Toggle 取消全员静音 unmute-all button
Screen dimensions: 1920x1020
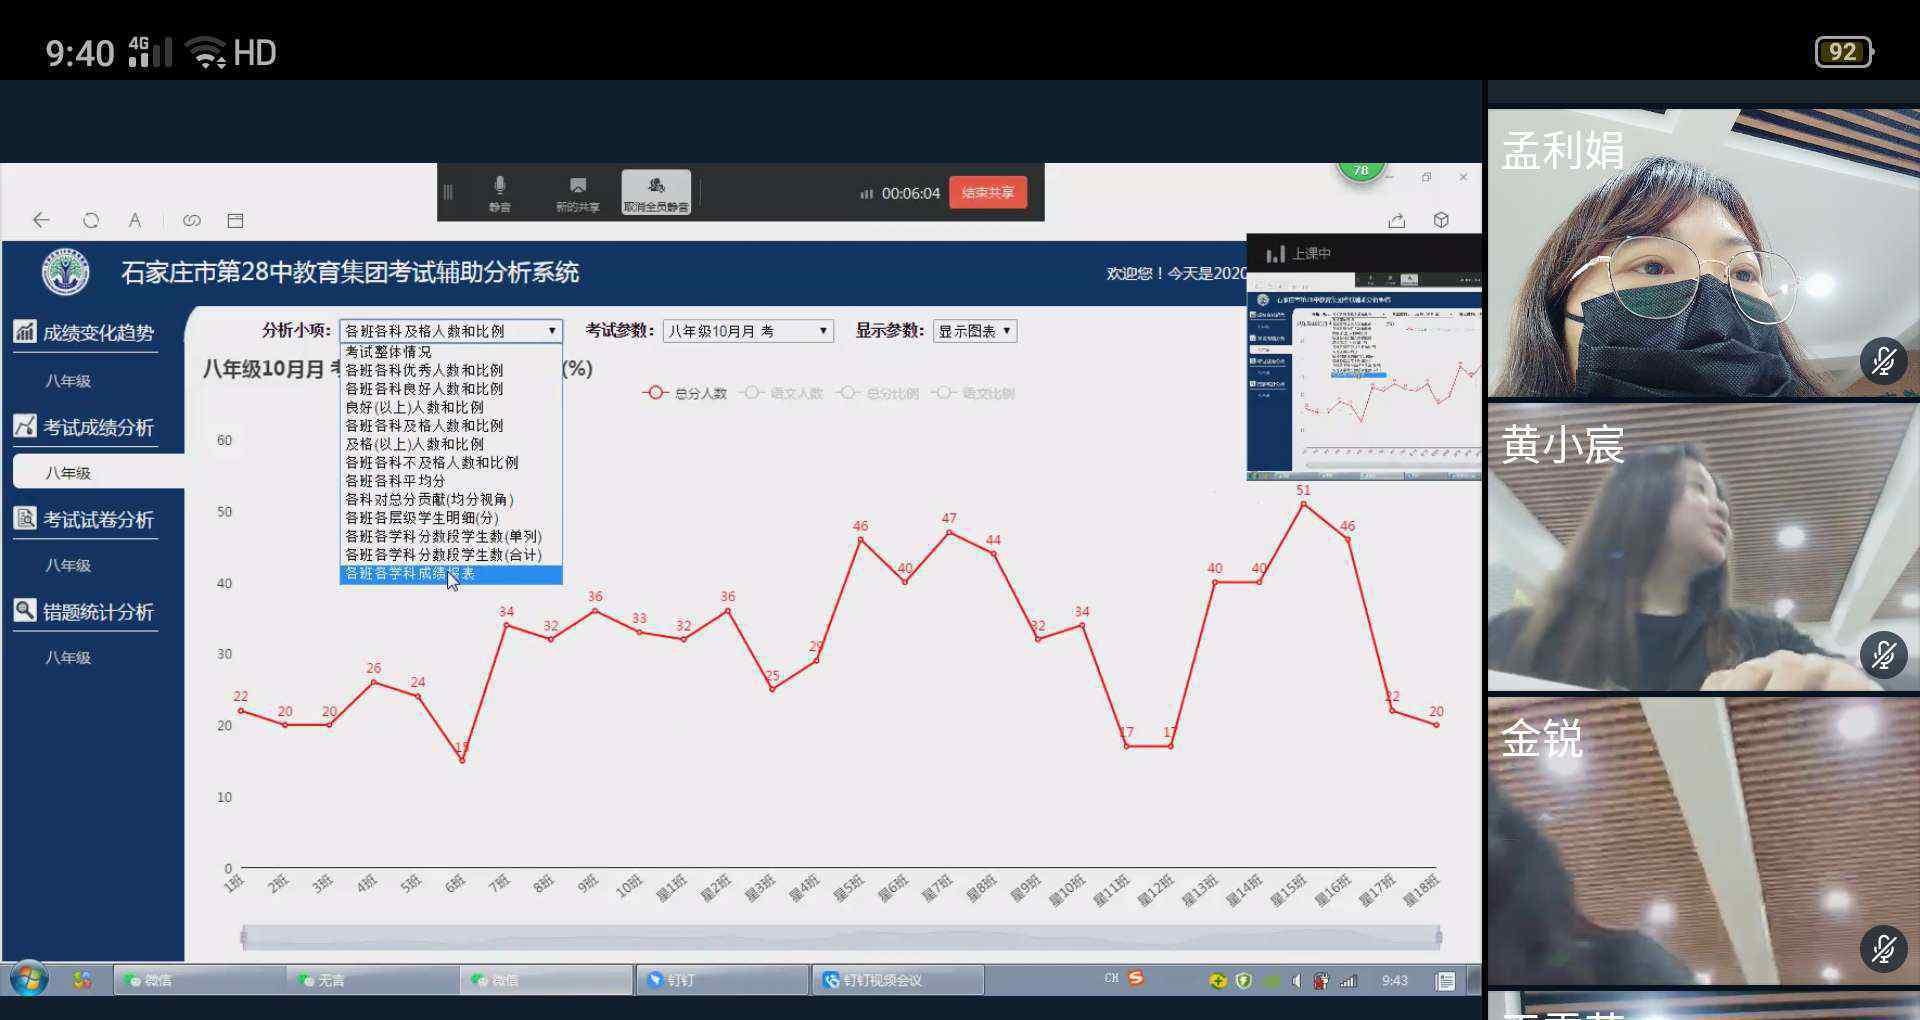(x=656, y=193)
